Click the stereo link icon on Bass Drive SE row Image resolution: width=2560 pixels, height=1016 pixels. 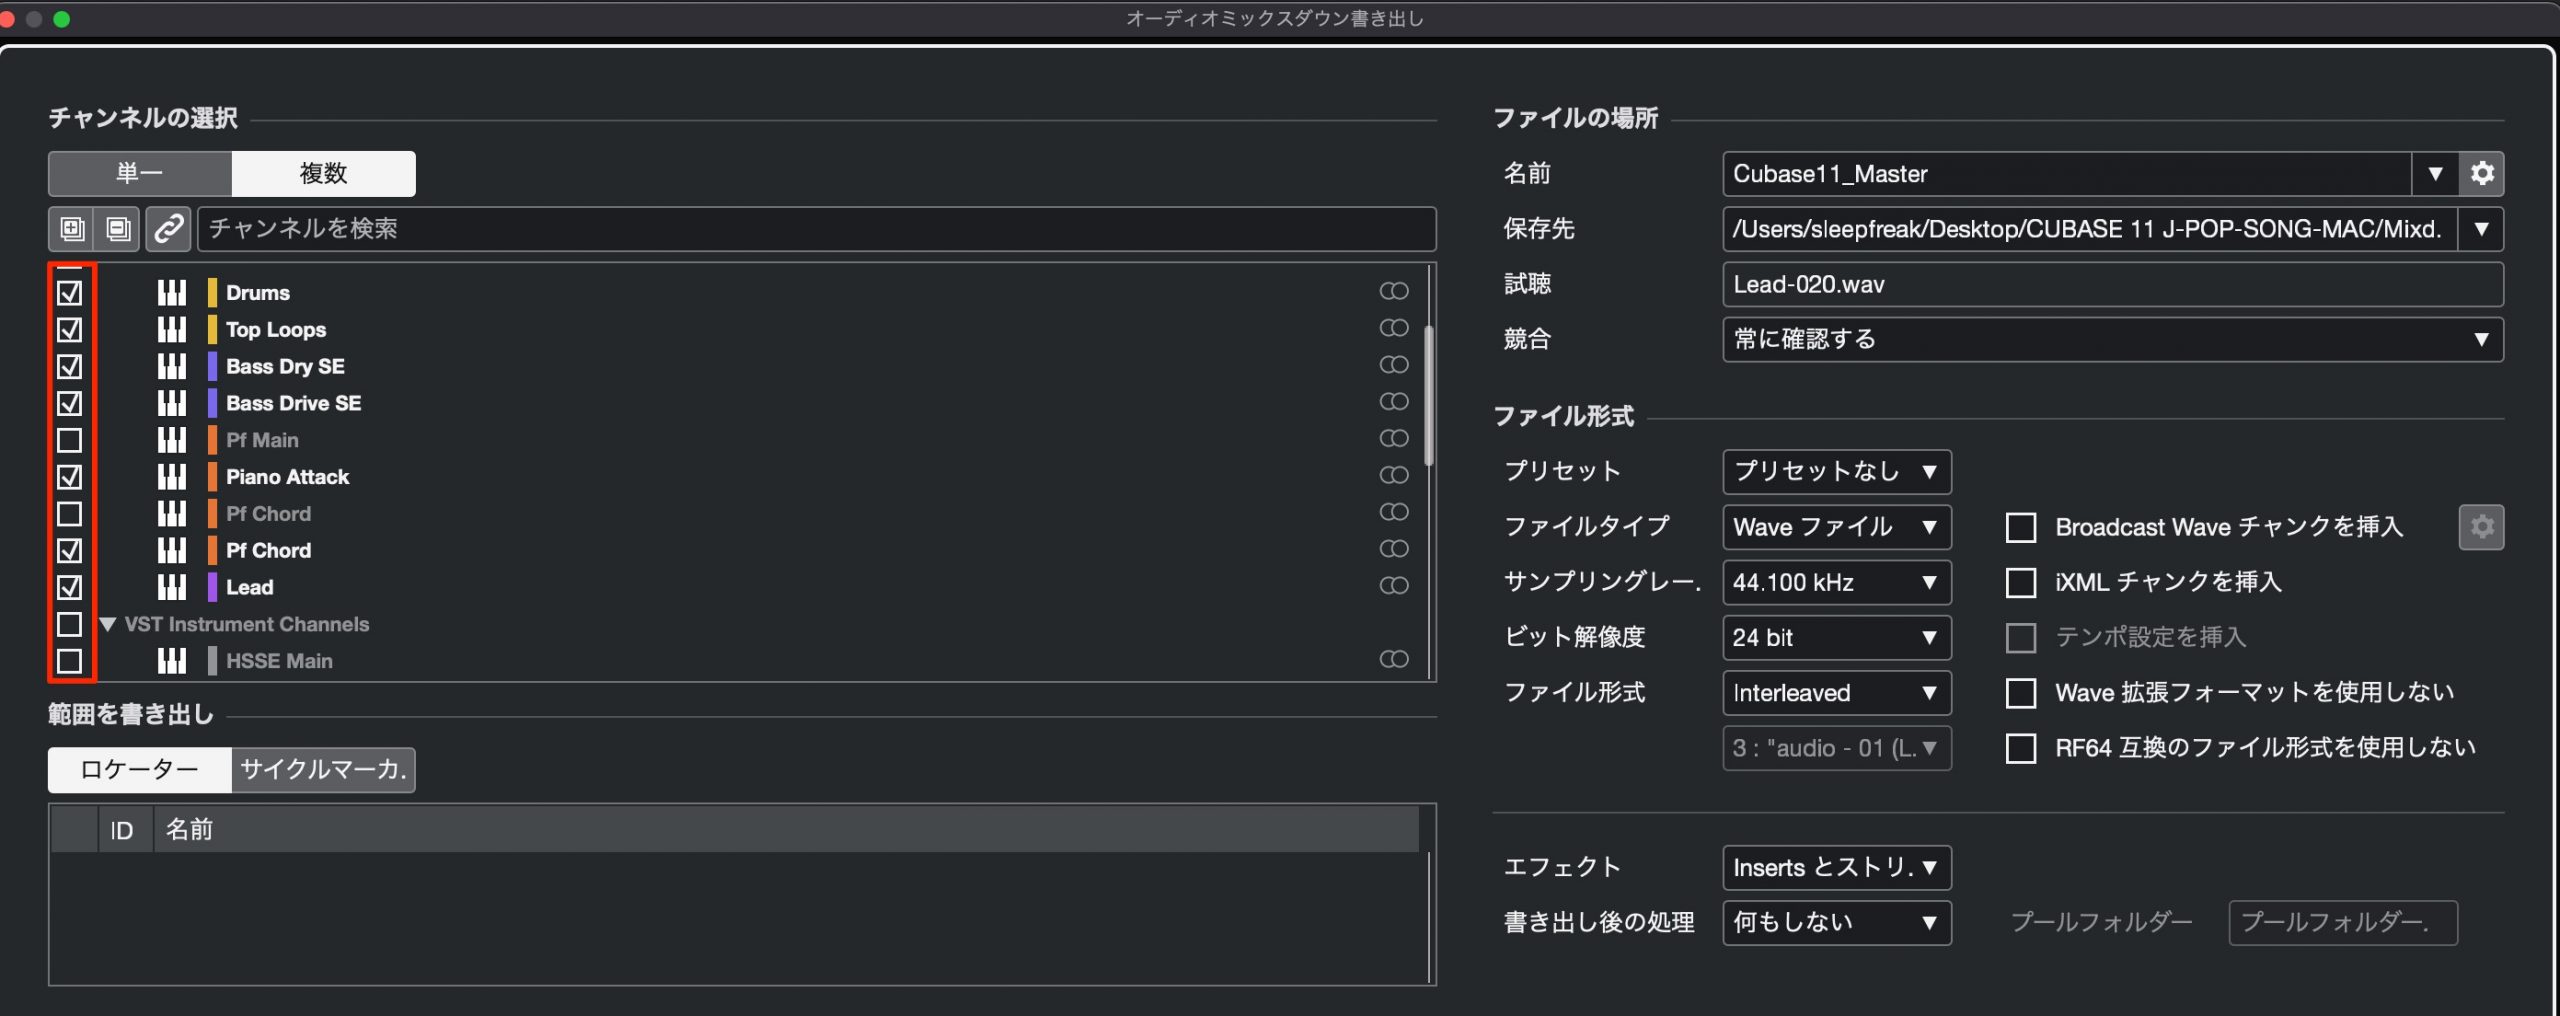click(1394, 401)
